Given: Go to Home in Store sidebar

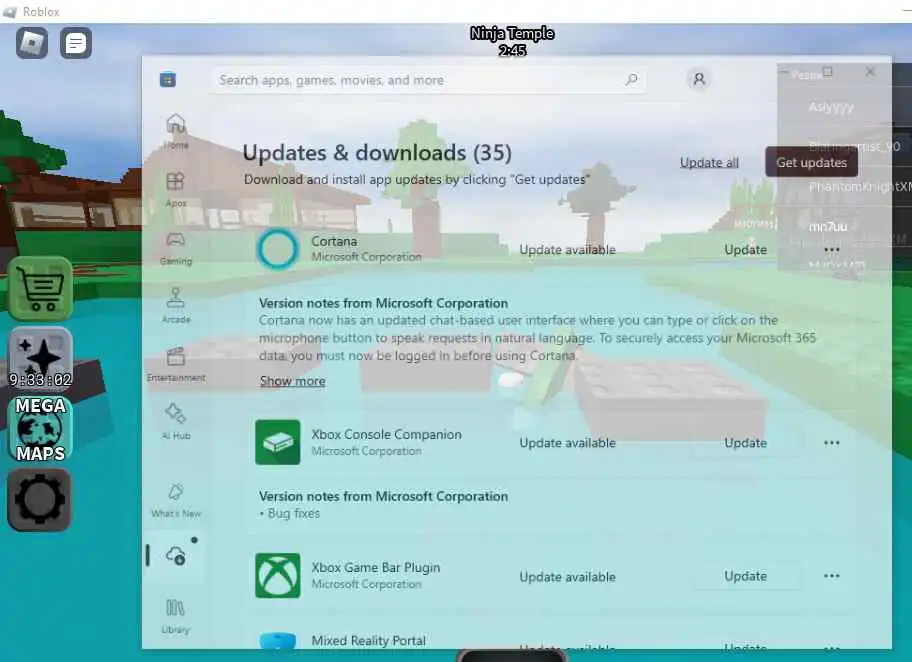Looking at the screenshot, I should coord(176,132).
